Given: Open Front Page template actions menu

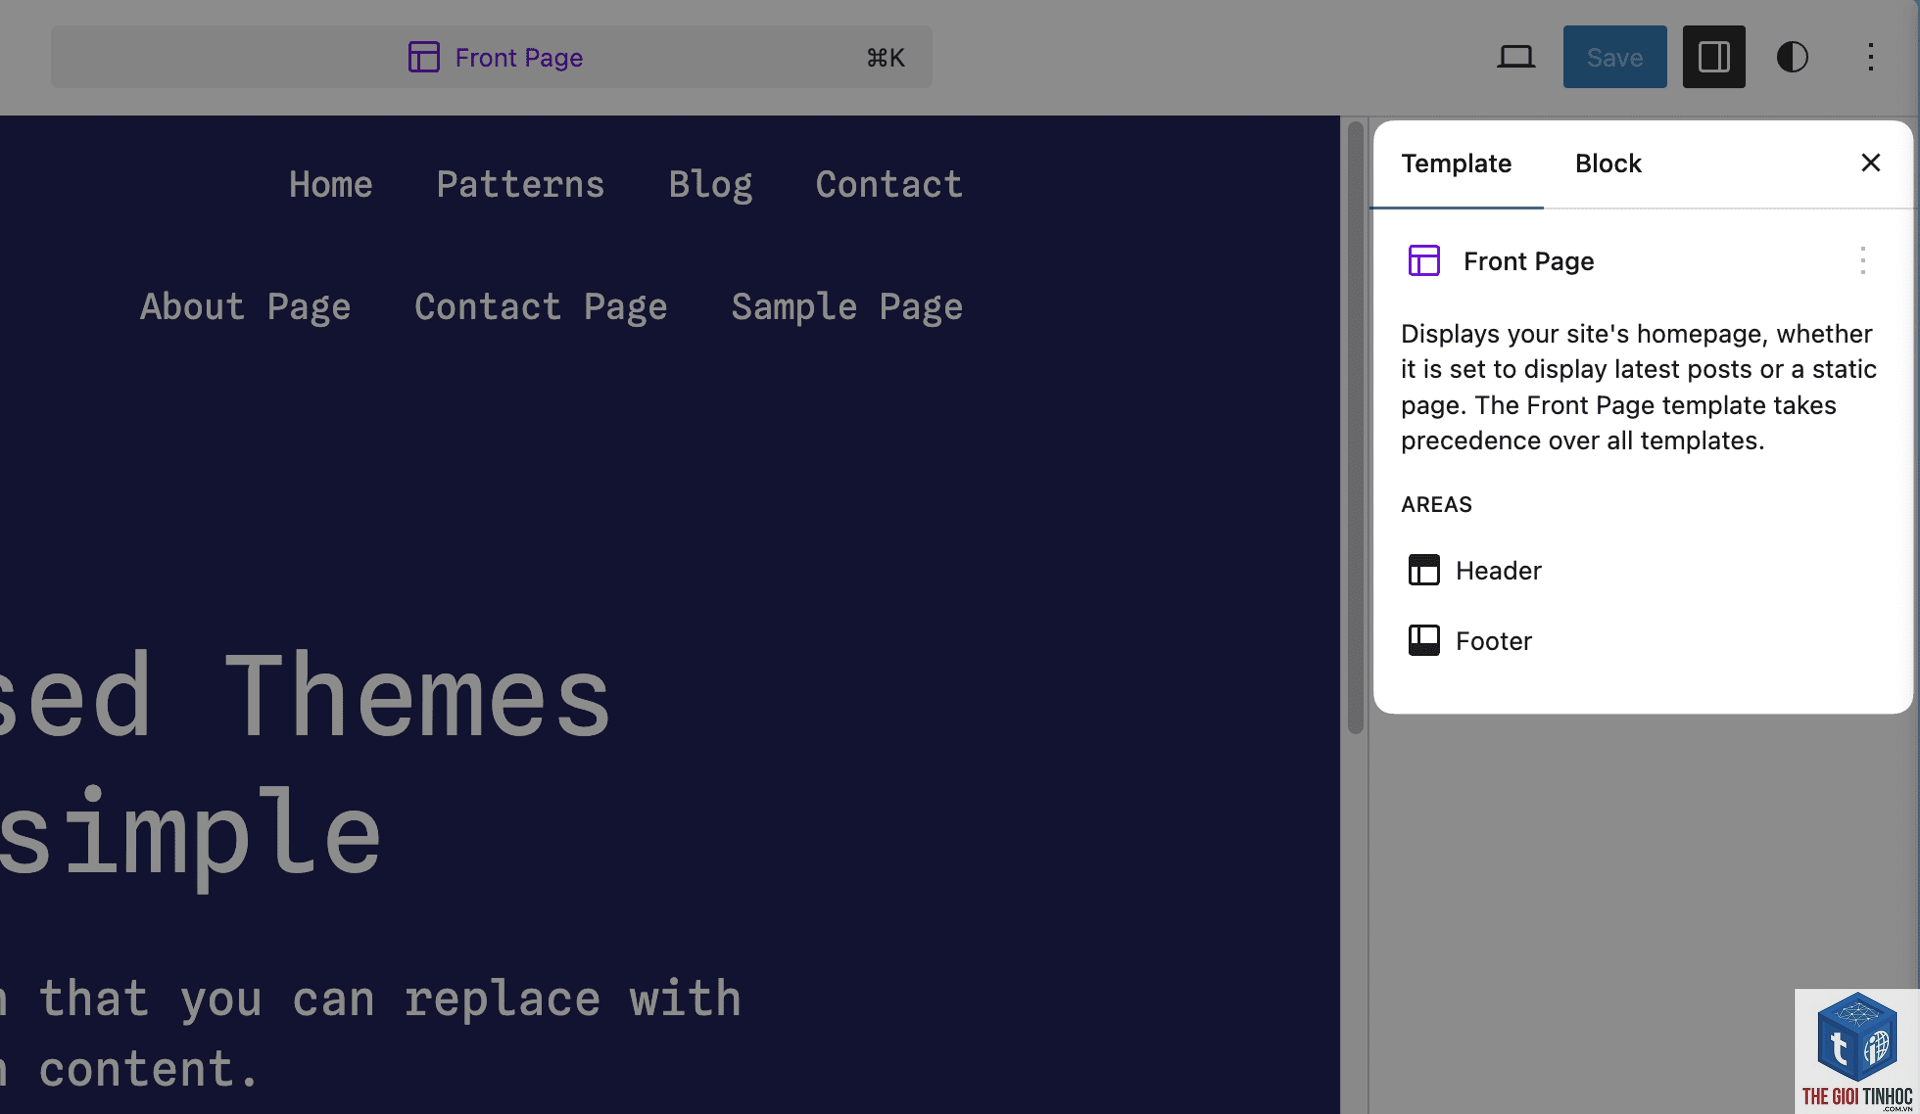Looking at the screenshot, I should point(1861,261).
